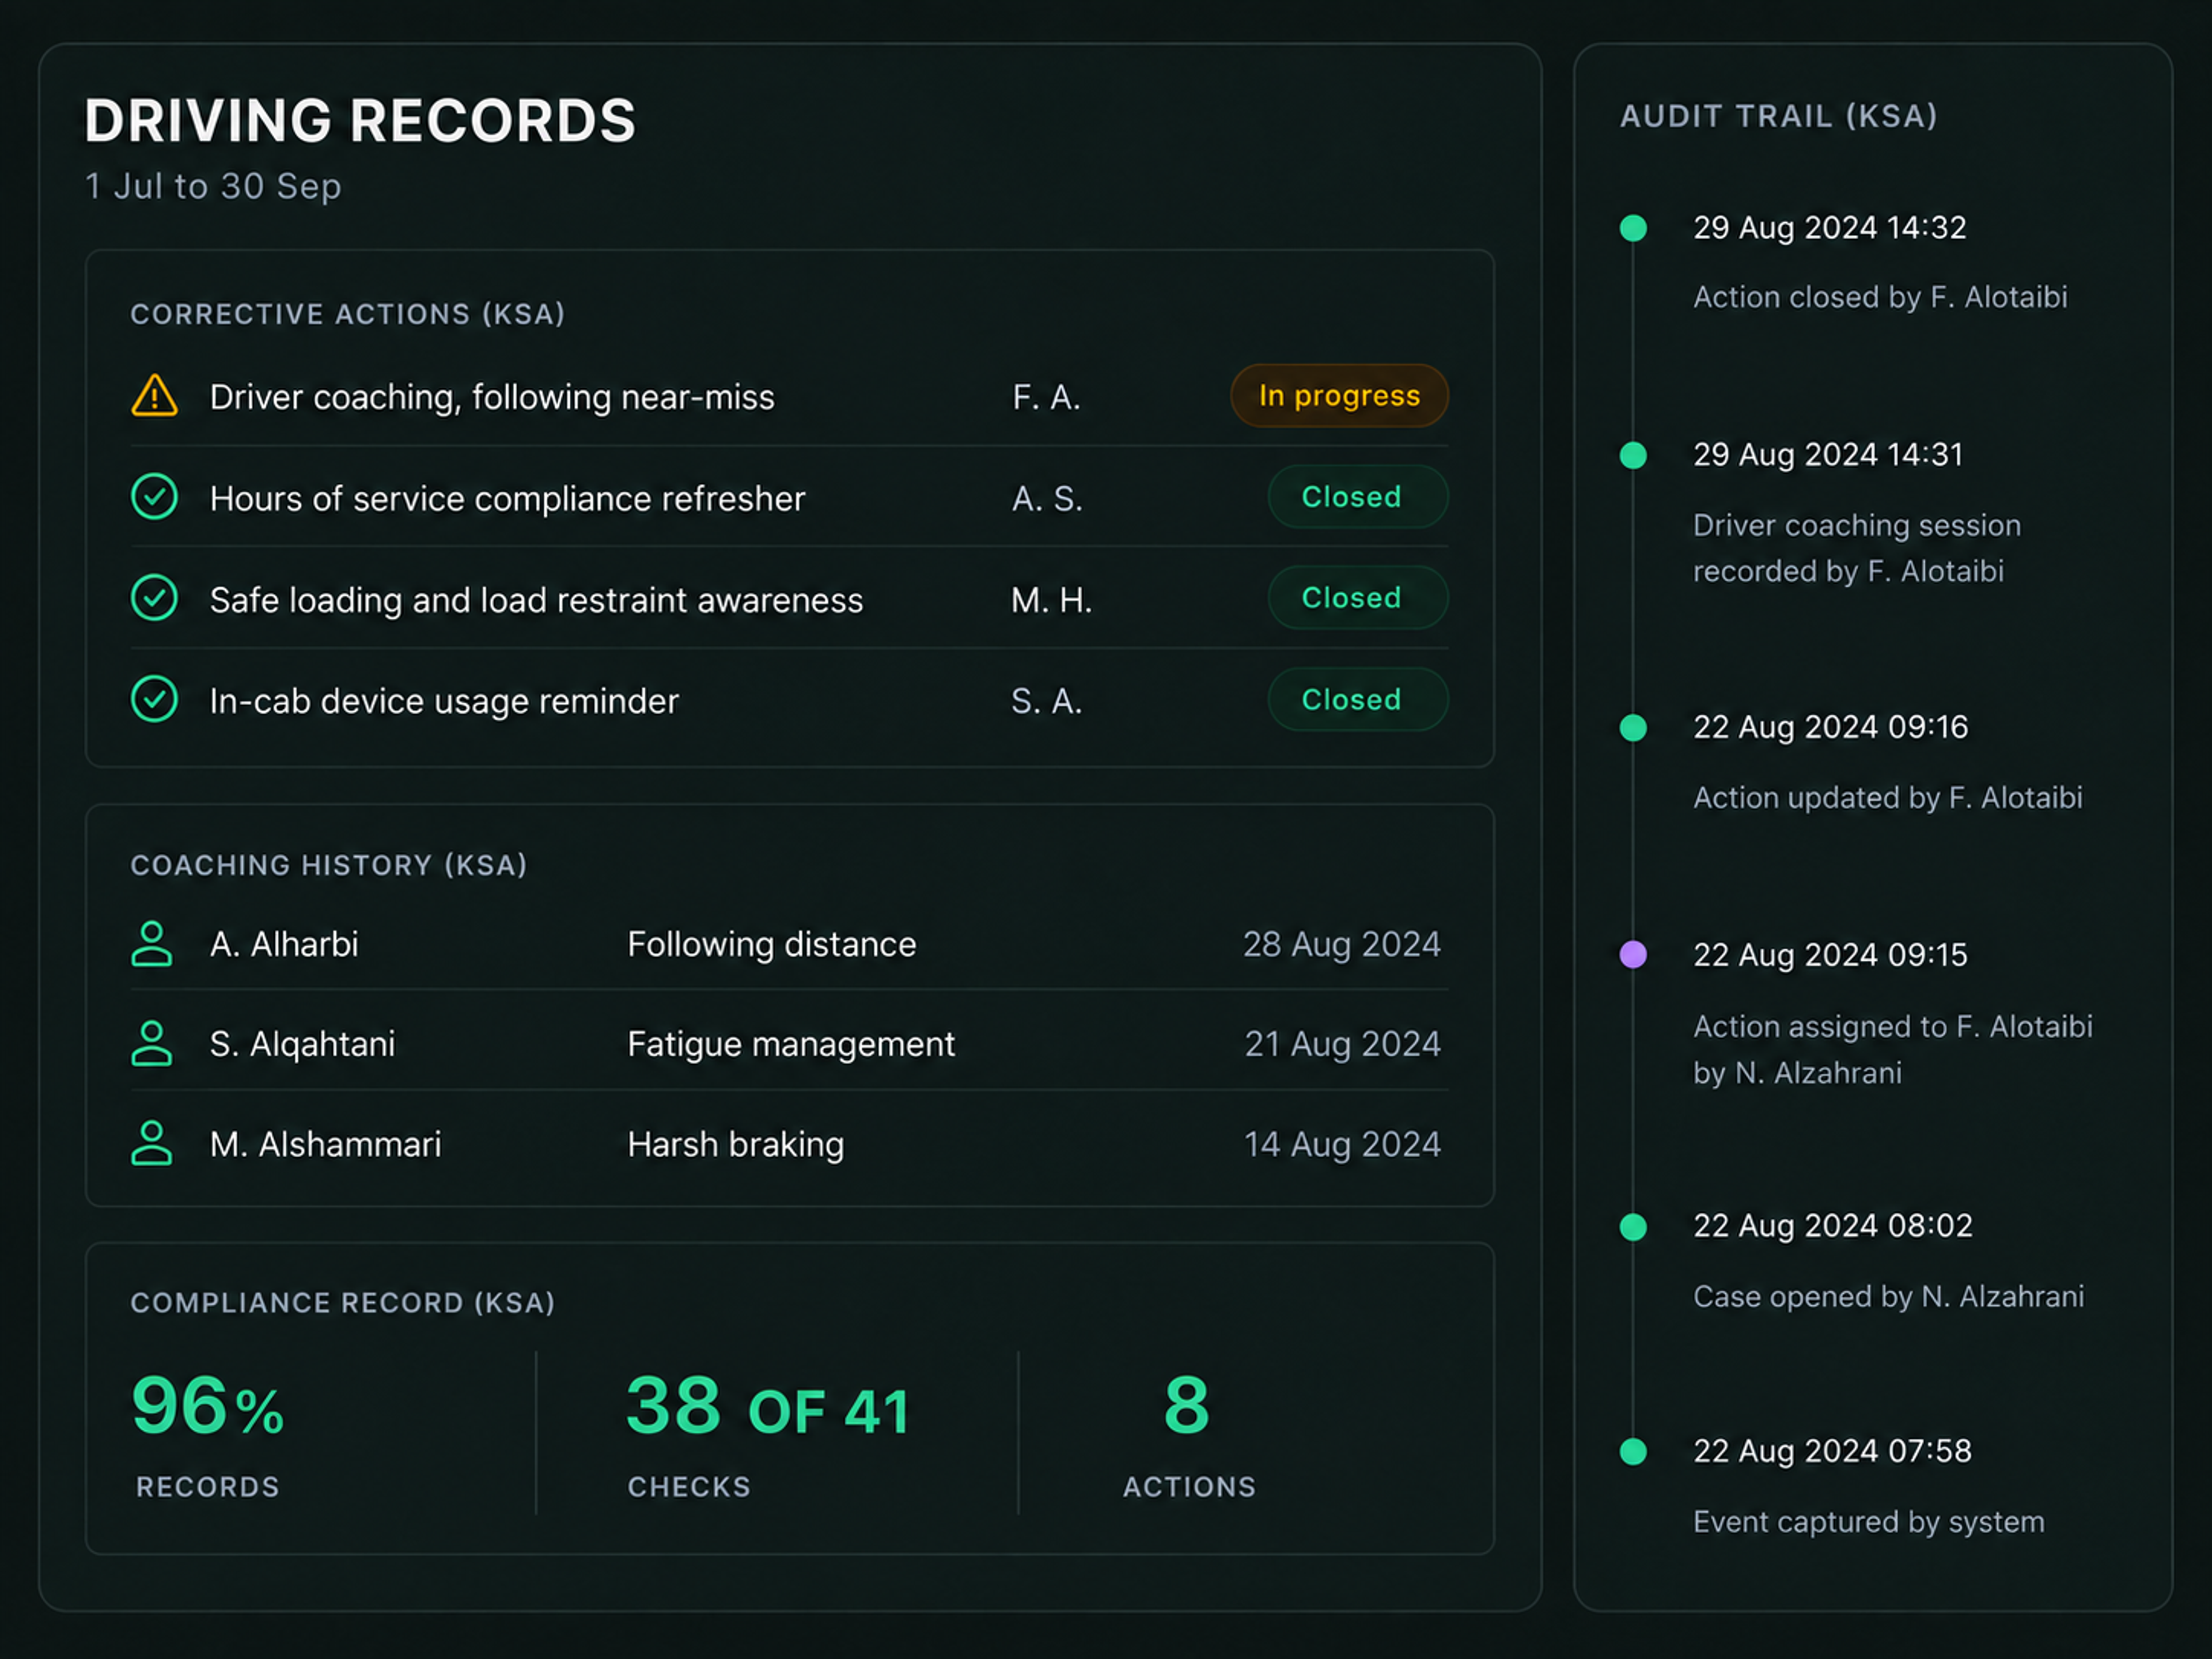The height and width of the screenshot is (1659, 2212).
Task: Click audit entry 'Event captured by system'
Action: click(x=1868, y=1522)
